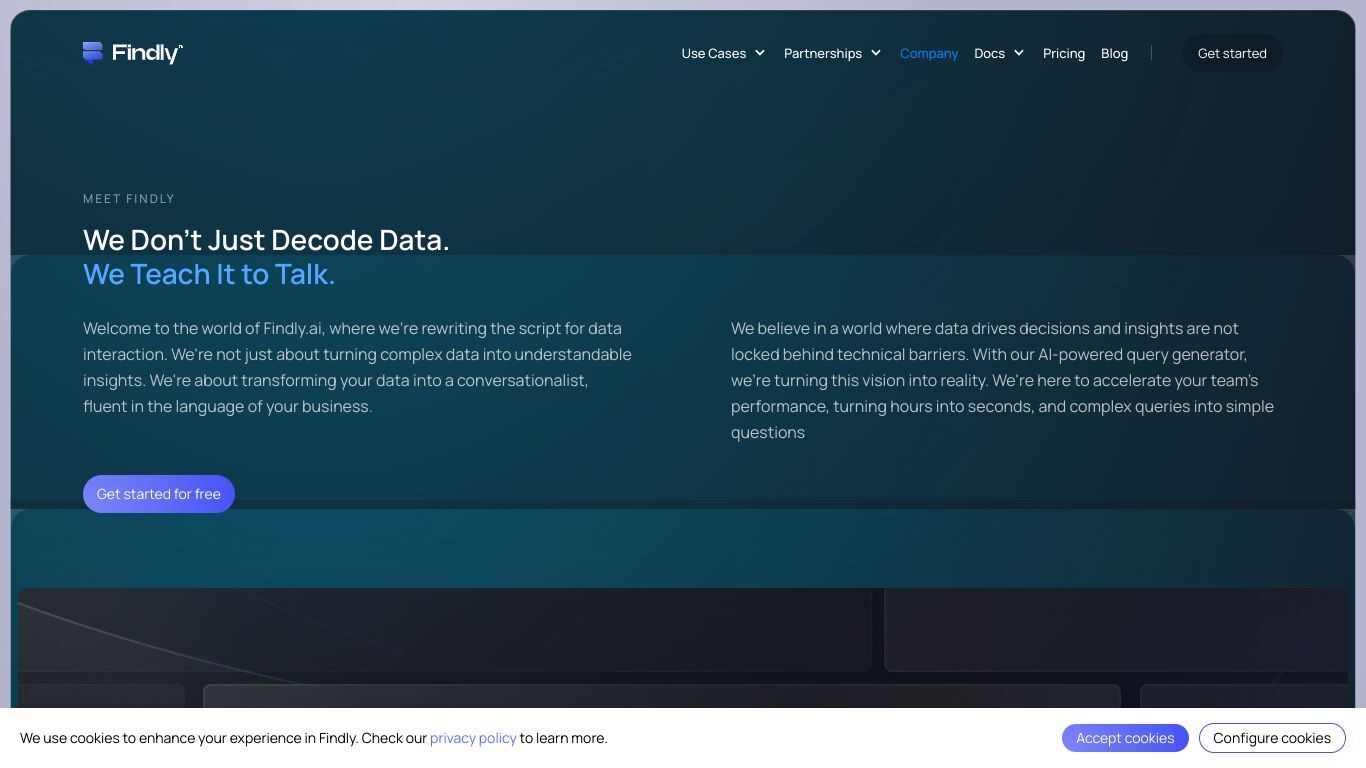Open the Docs menu item

990,53
